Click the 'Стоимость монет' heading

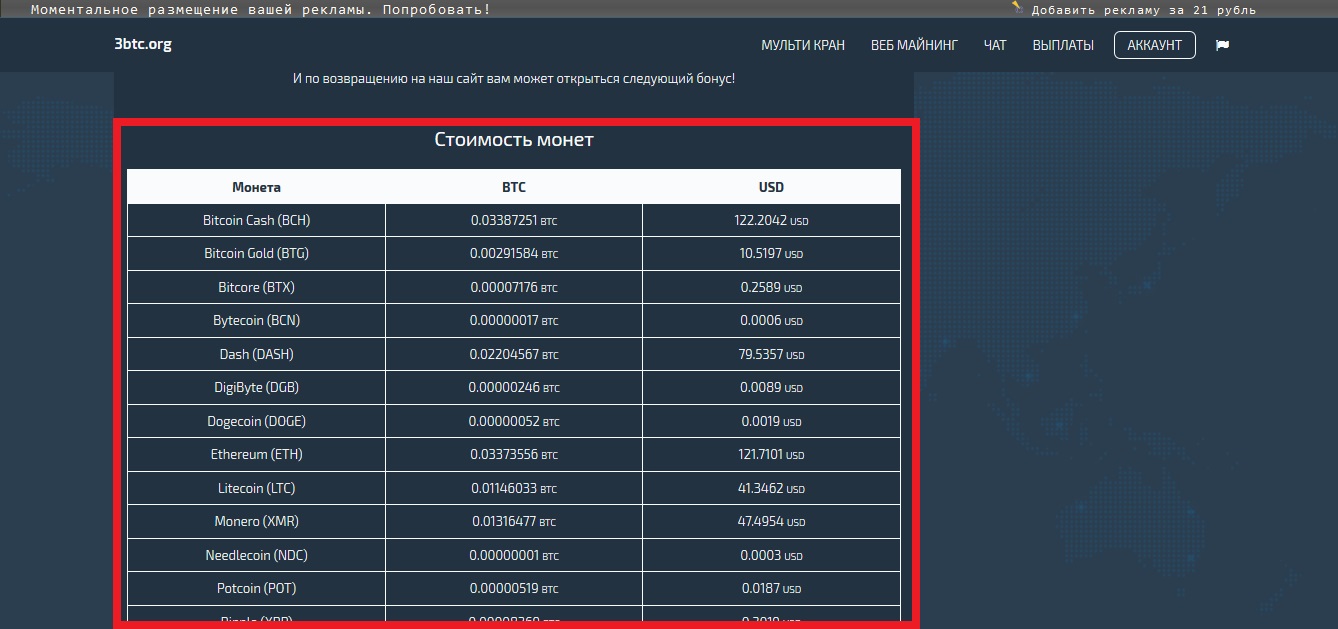[514, 140]
